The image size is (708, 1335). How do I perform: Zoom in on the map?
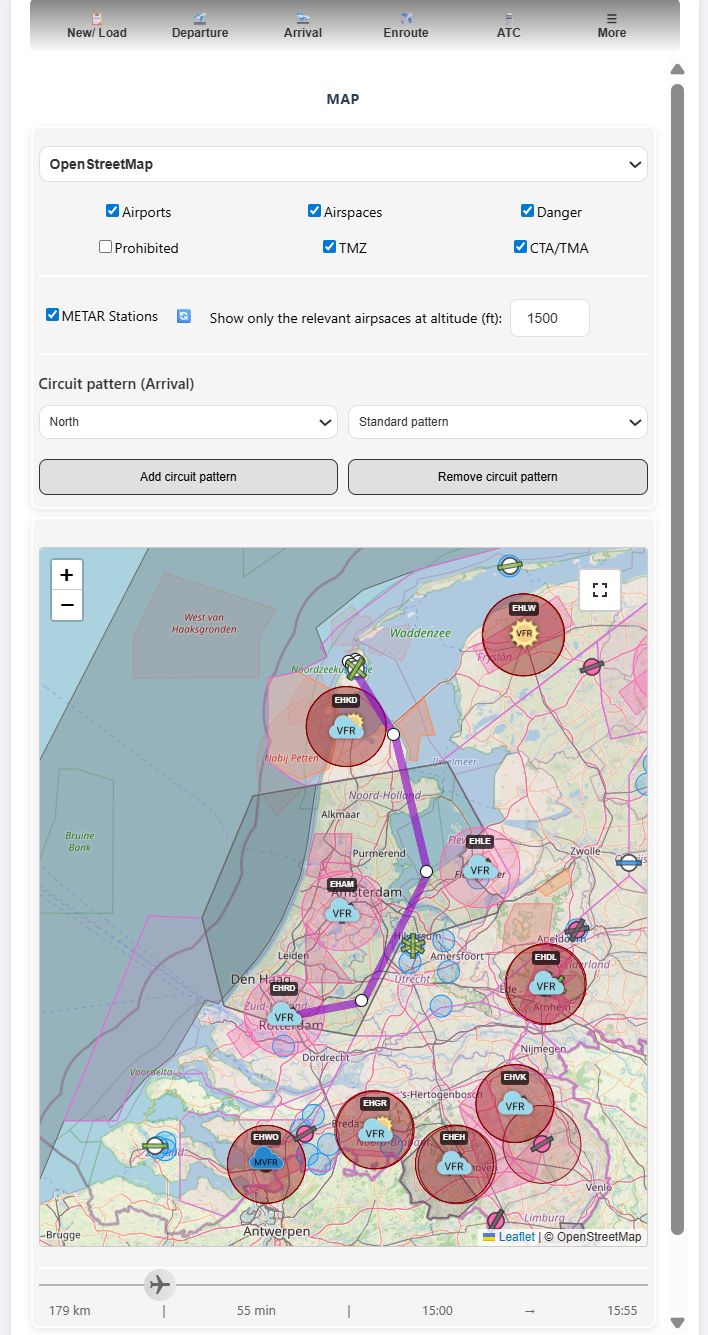(67, 575)
